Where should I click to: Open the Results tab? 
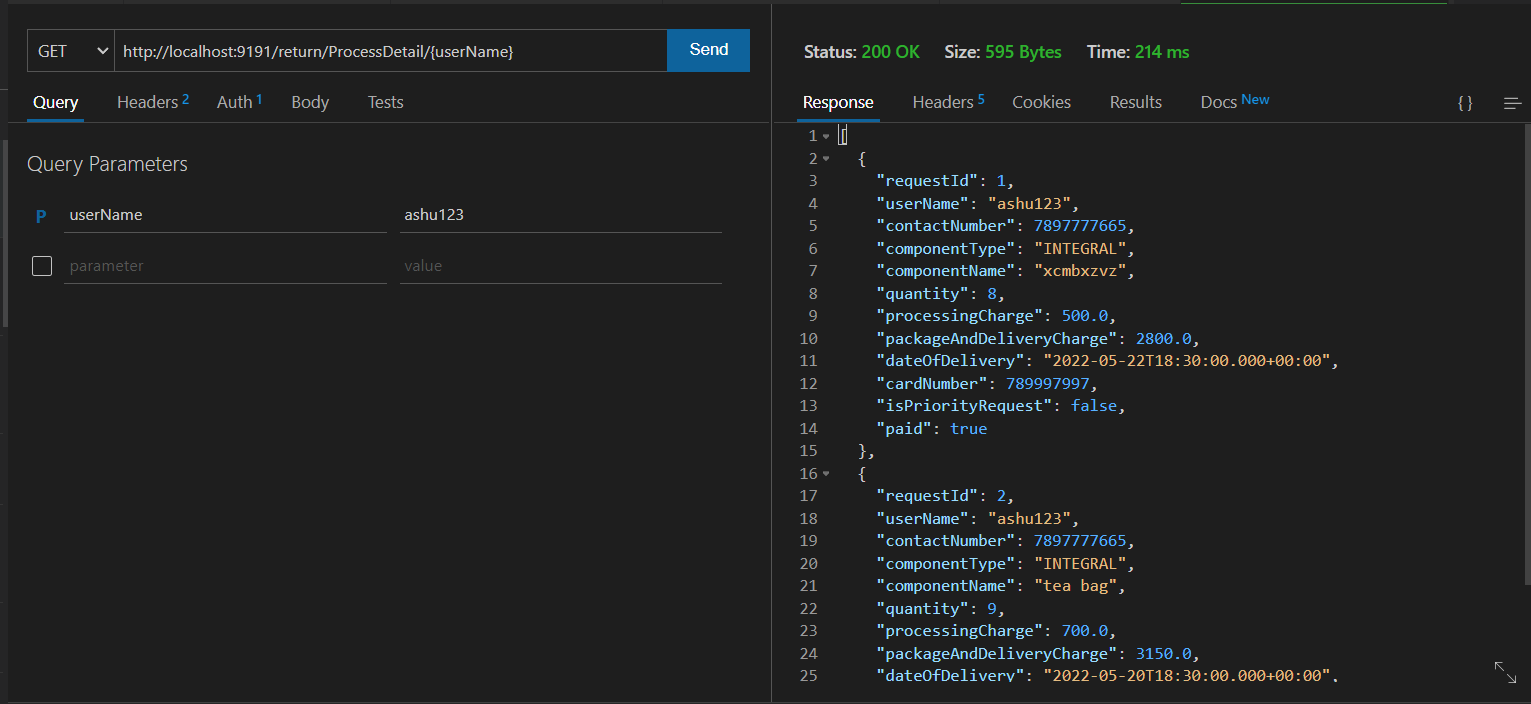[1135, 102]
